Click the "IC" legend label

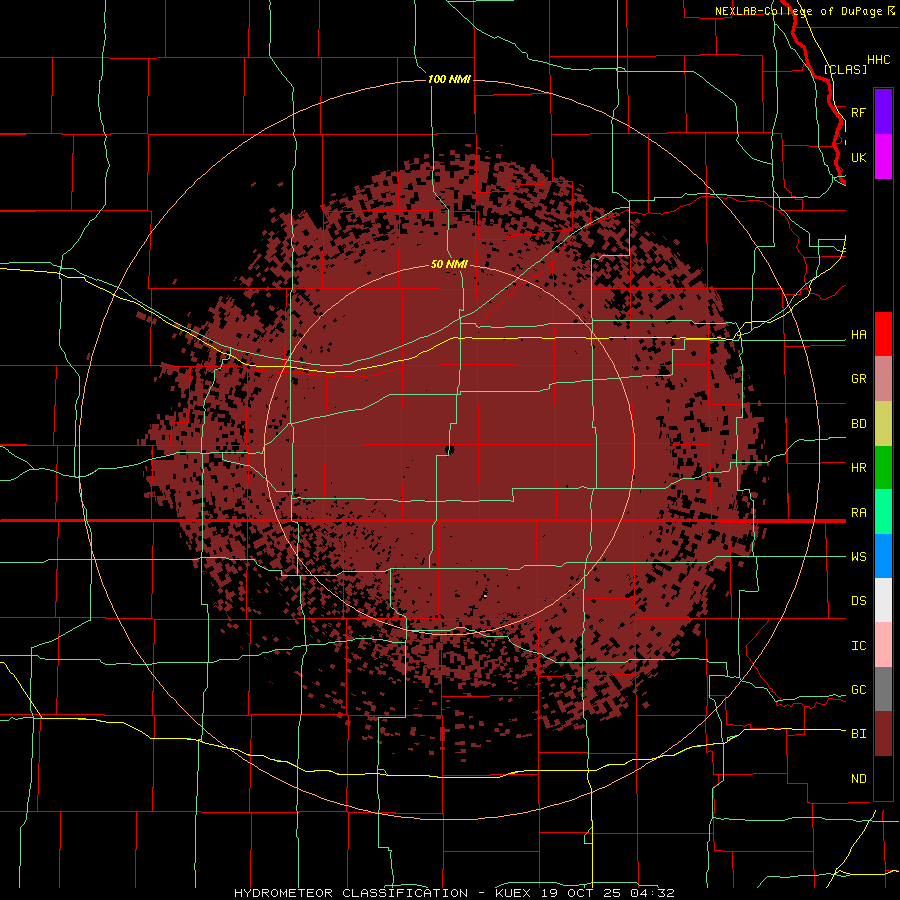[858, 646]
